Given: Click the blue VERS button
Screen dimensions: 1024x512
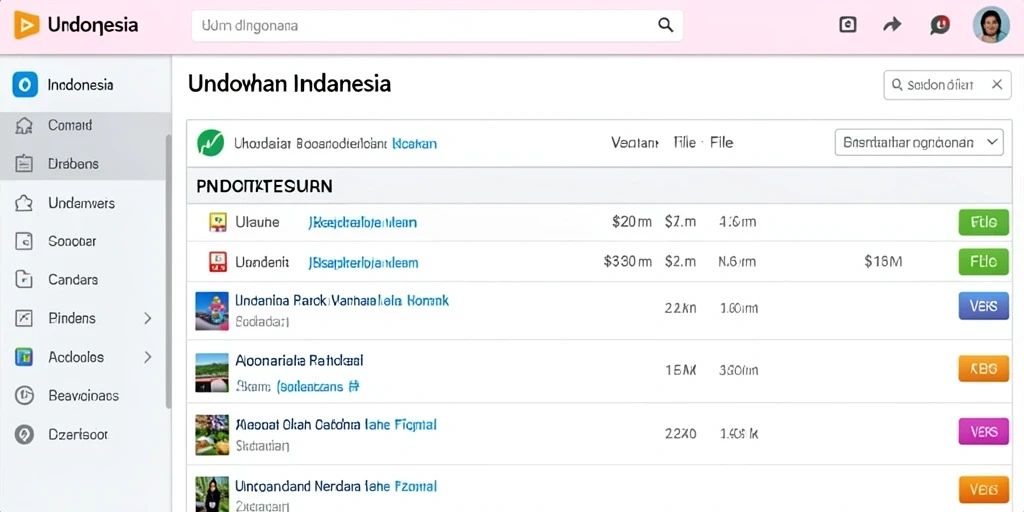Looking at the screenshot, I should [x=984, y=306].
